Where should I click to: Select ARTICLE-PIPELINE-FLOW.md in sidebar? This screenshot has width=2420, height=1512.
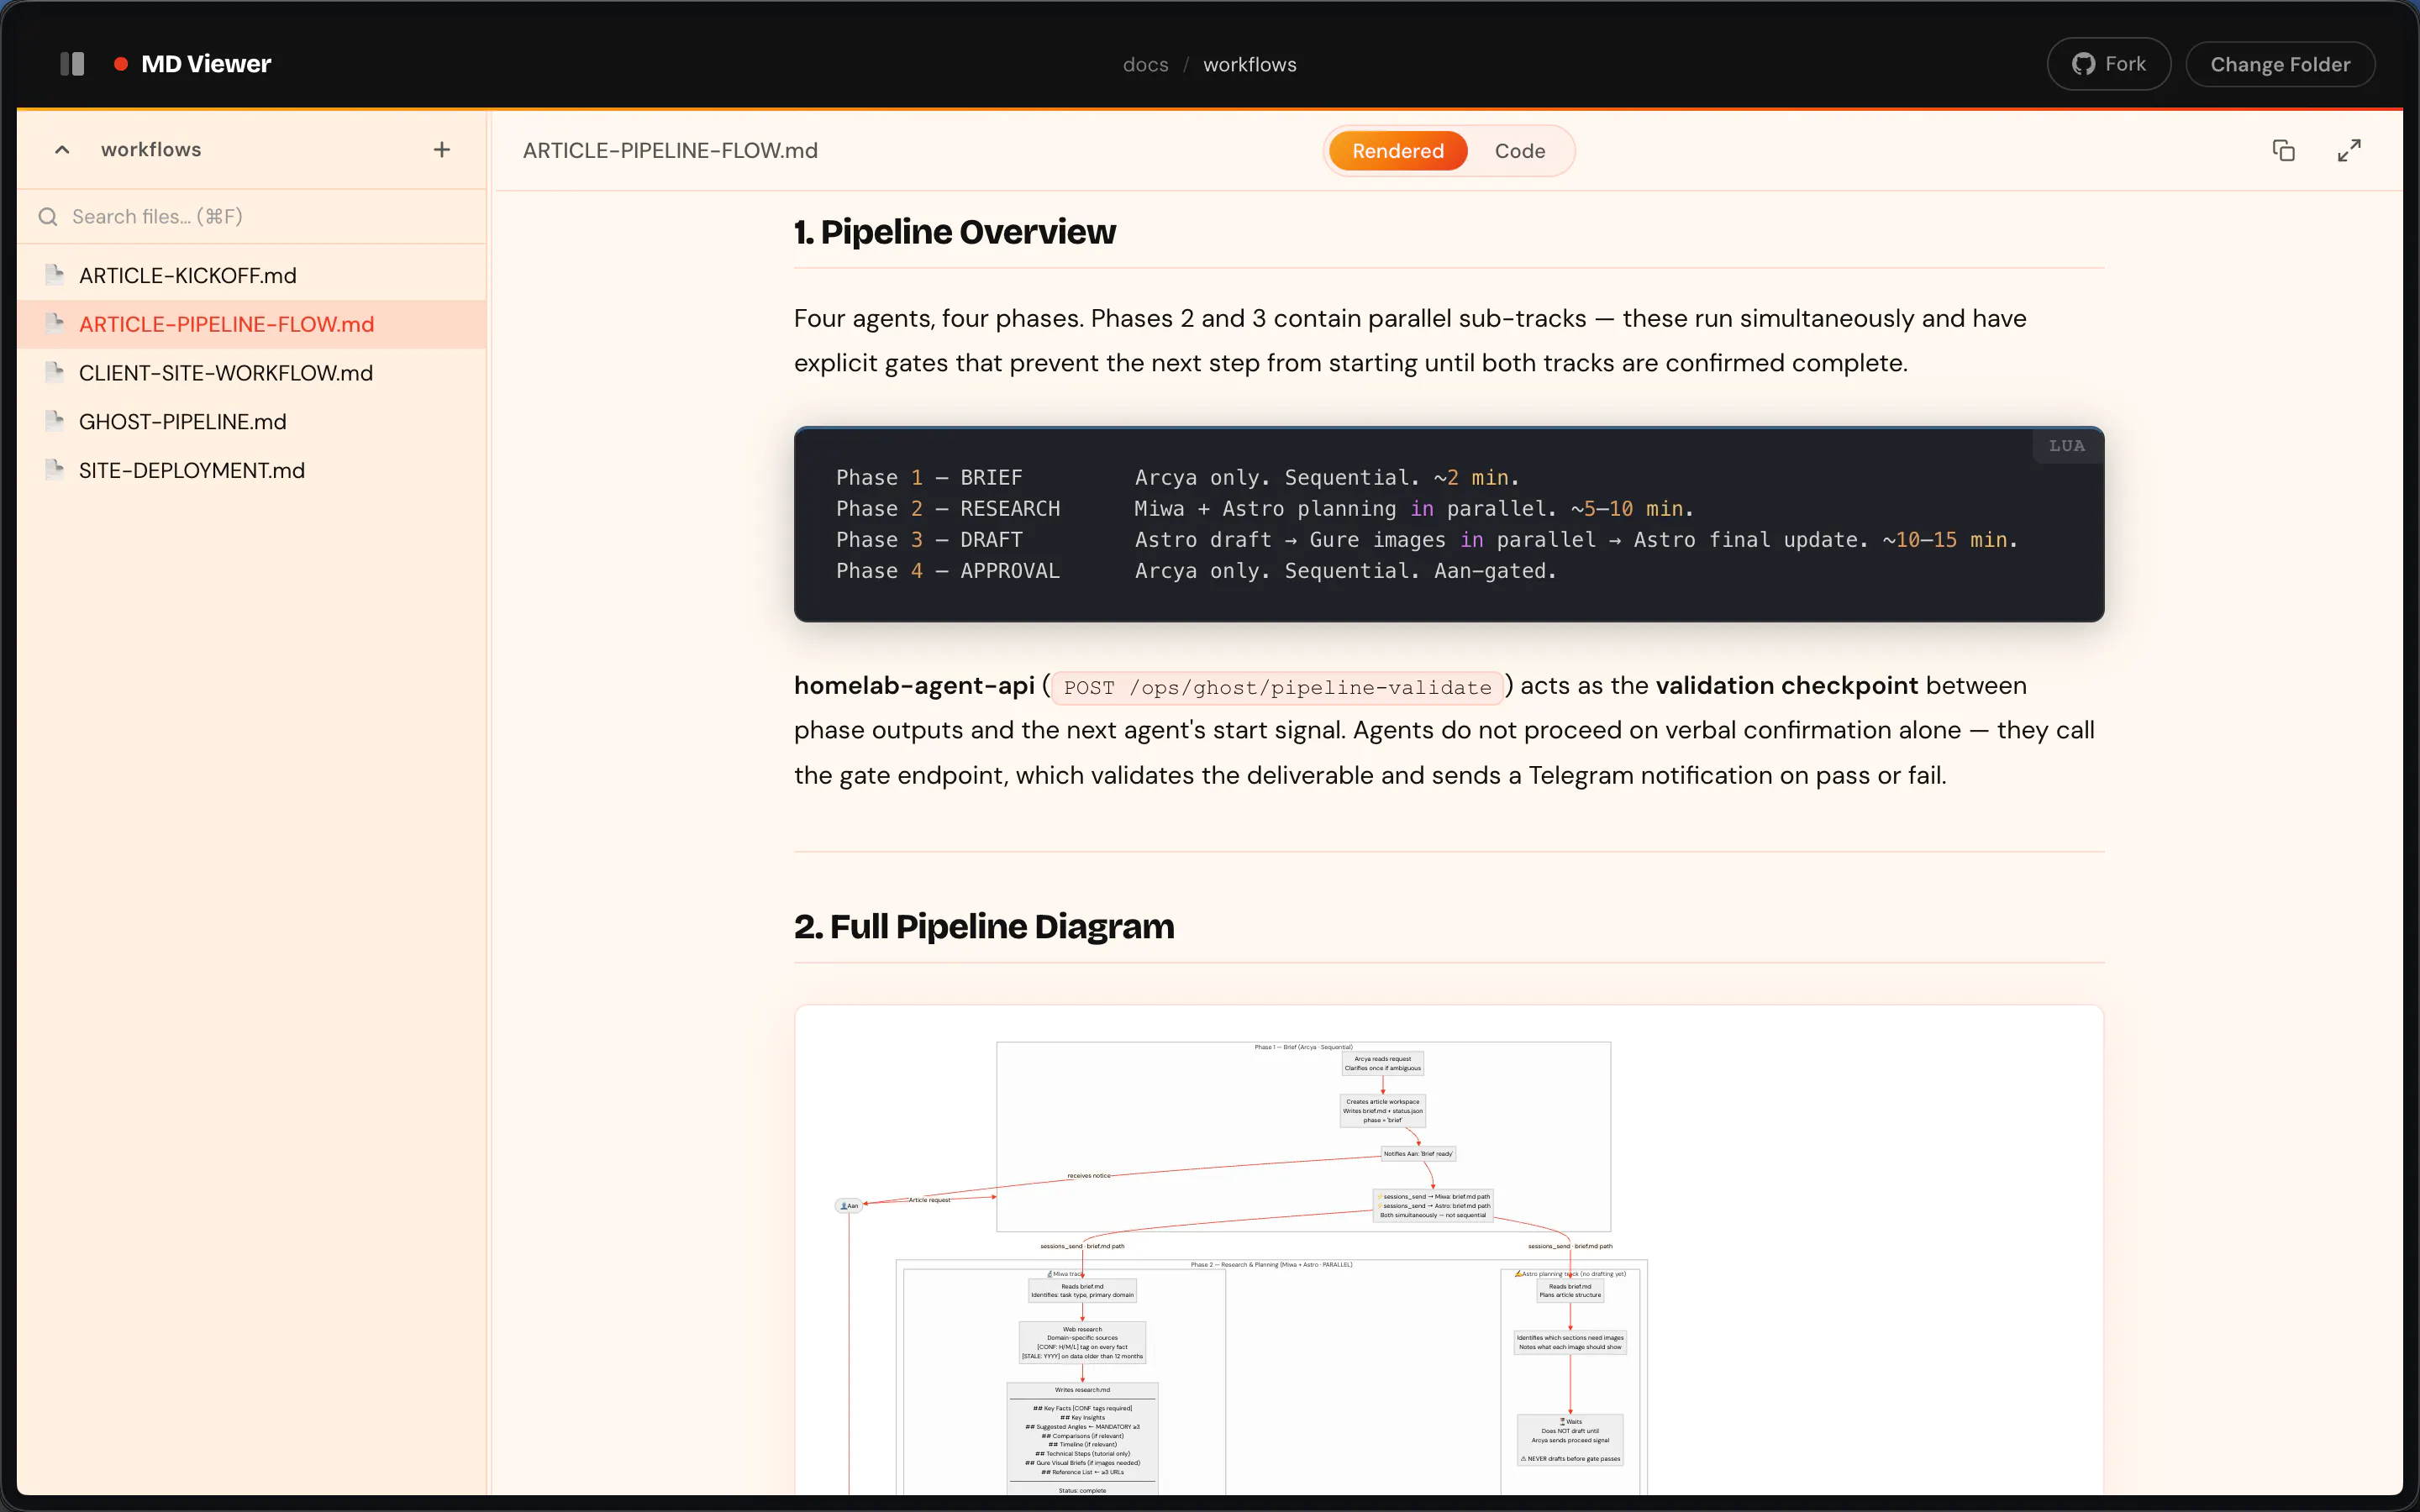(252, 324)
